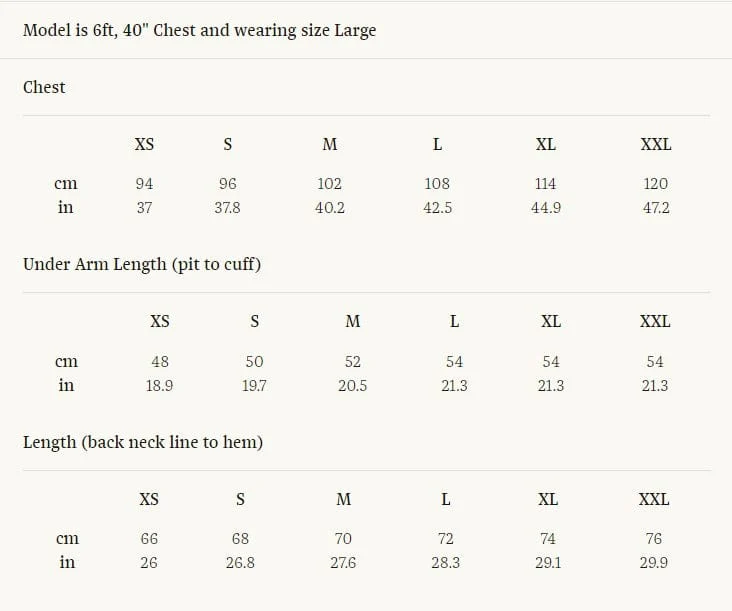Click the XS header in Under Arm table
The width and height of the screenshot is (732, 611).
(160, 321)
